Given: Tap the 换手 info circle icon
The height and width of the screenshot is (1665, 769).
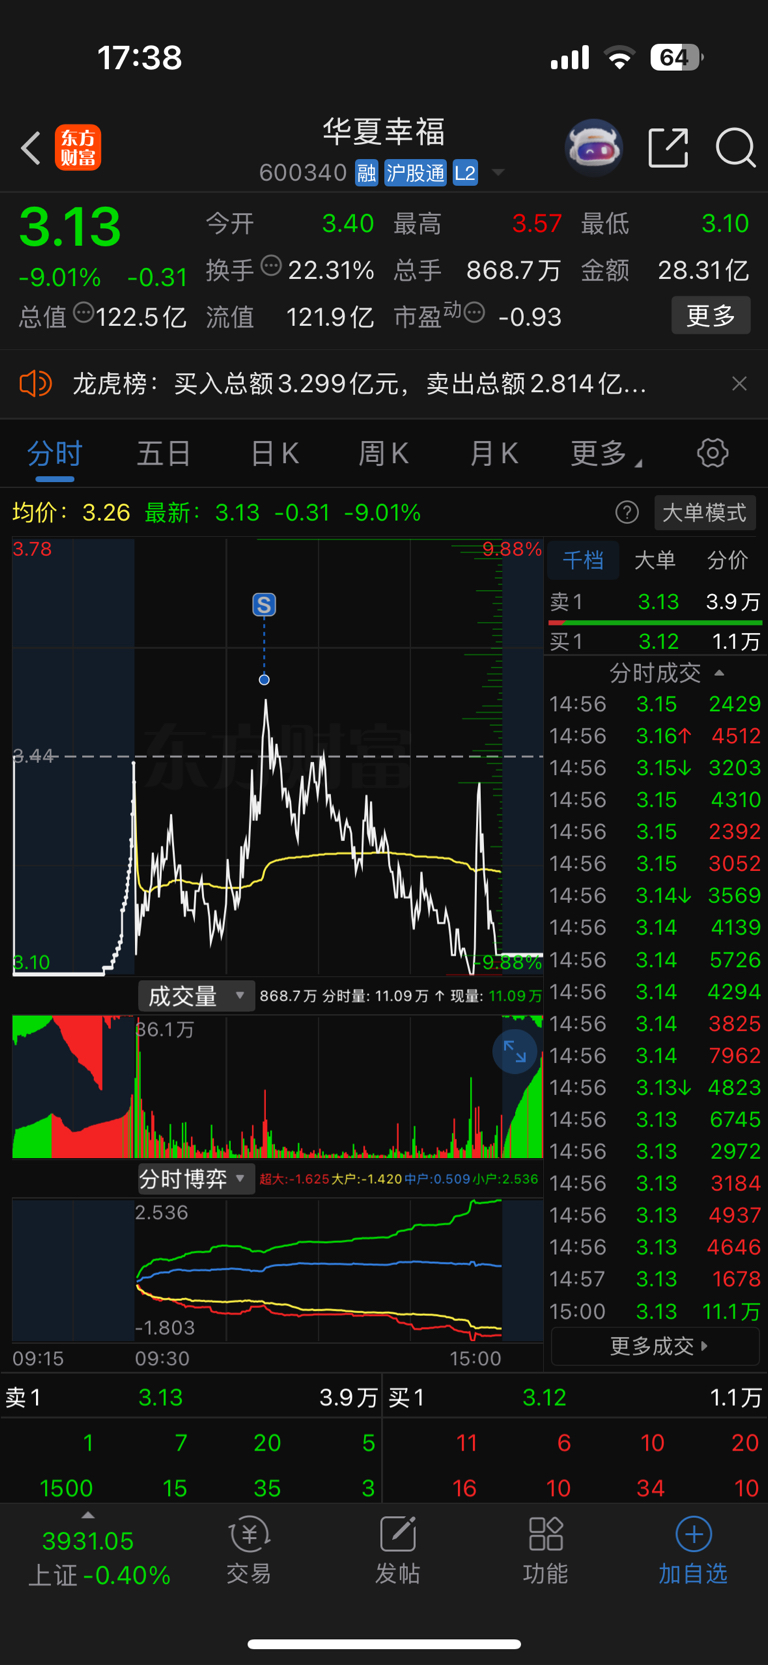Looking at the screenshot, I should (x=271, y=266).
